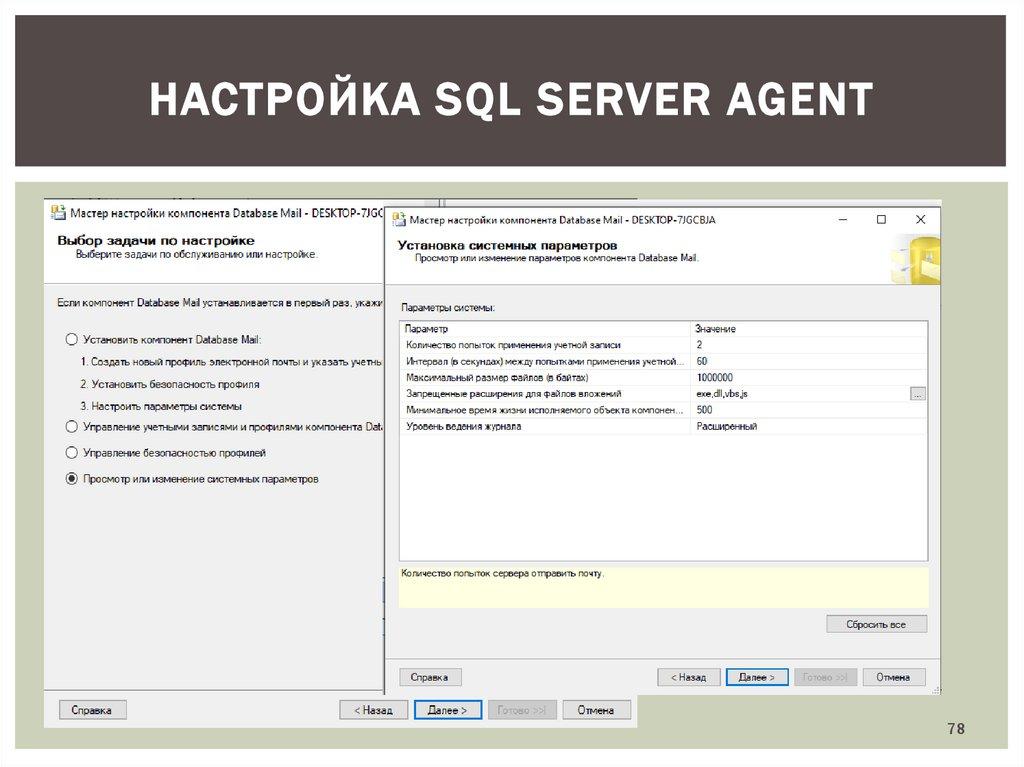Click '< Назад' in the front wizard
Screen dimensions: 1024x767
(x=688, y=677)
